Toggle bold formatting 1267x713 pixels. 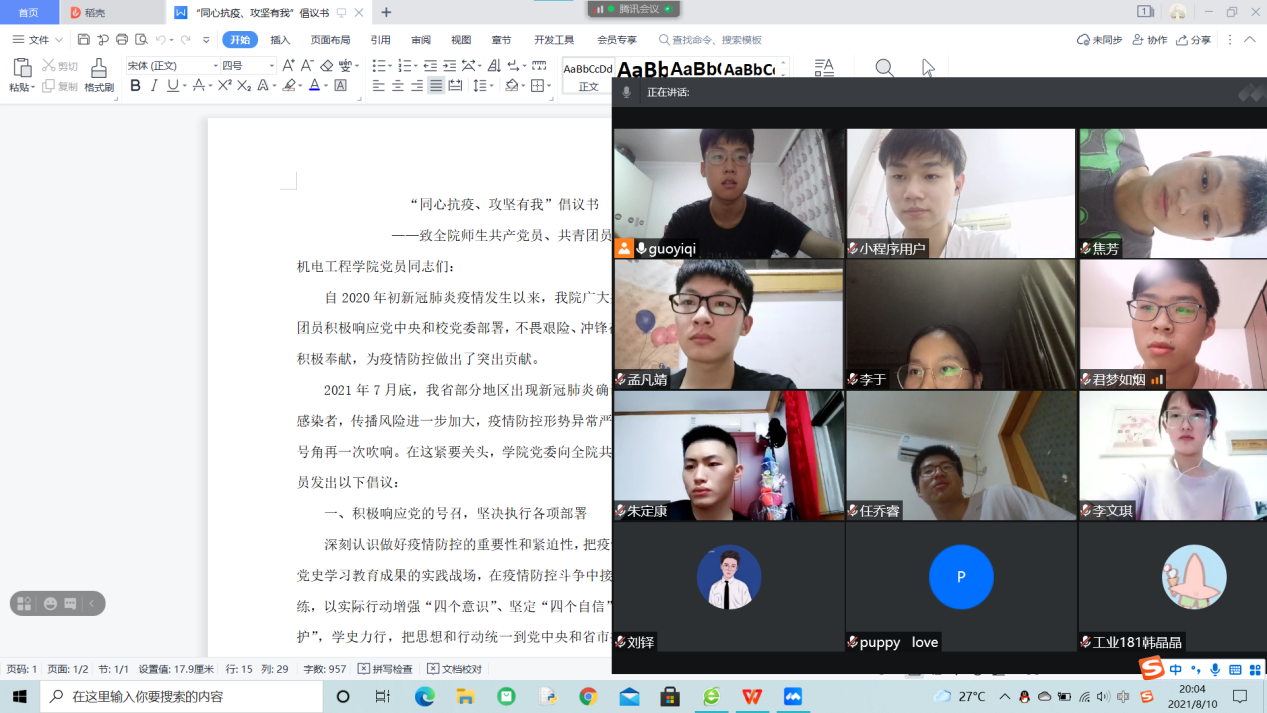click(136, 86)
